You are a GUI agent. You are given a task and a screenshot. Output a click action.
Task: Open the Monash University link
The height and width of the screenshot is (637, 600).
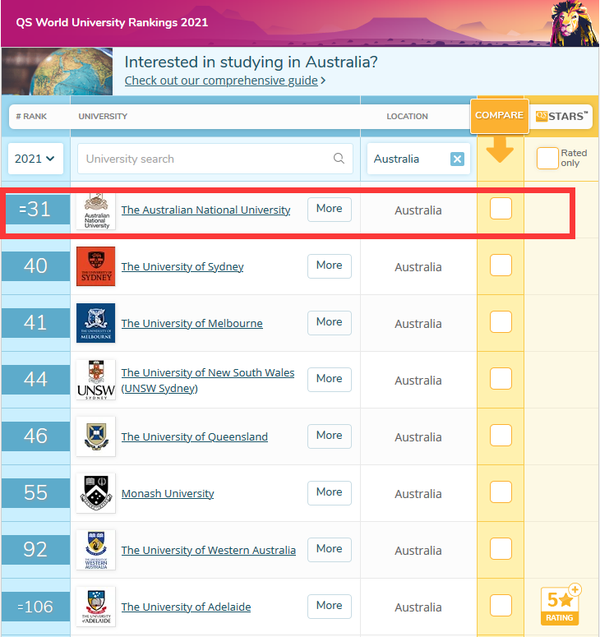[167, 494]
